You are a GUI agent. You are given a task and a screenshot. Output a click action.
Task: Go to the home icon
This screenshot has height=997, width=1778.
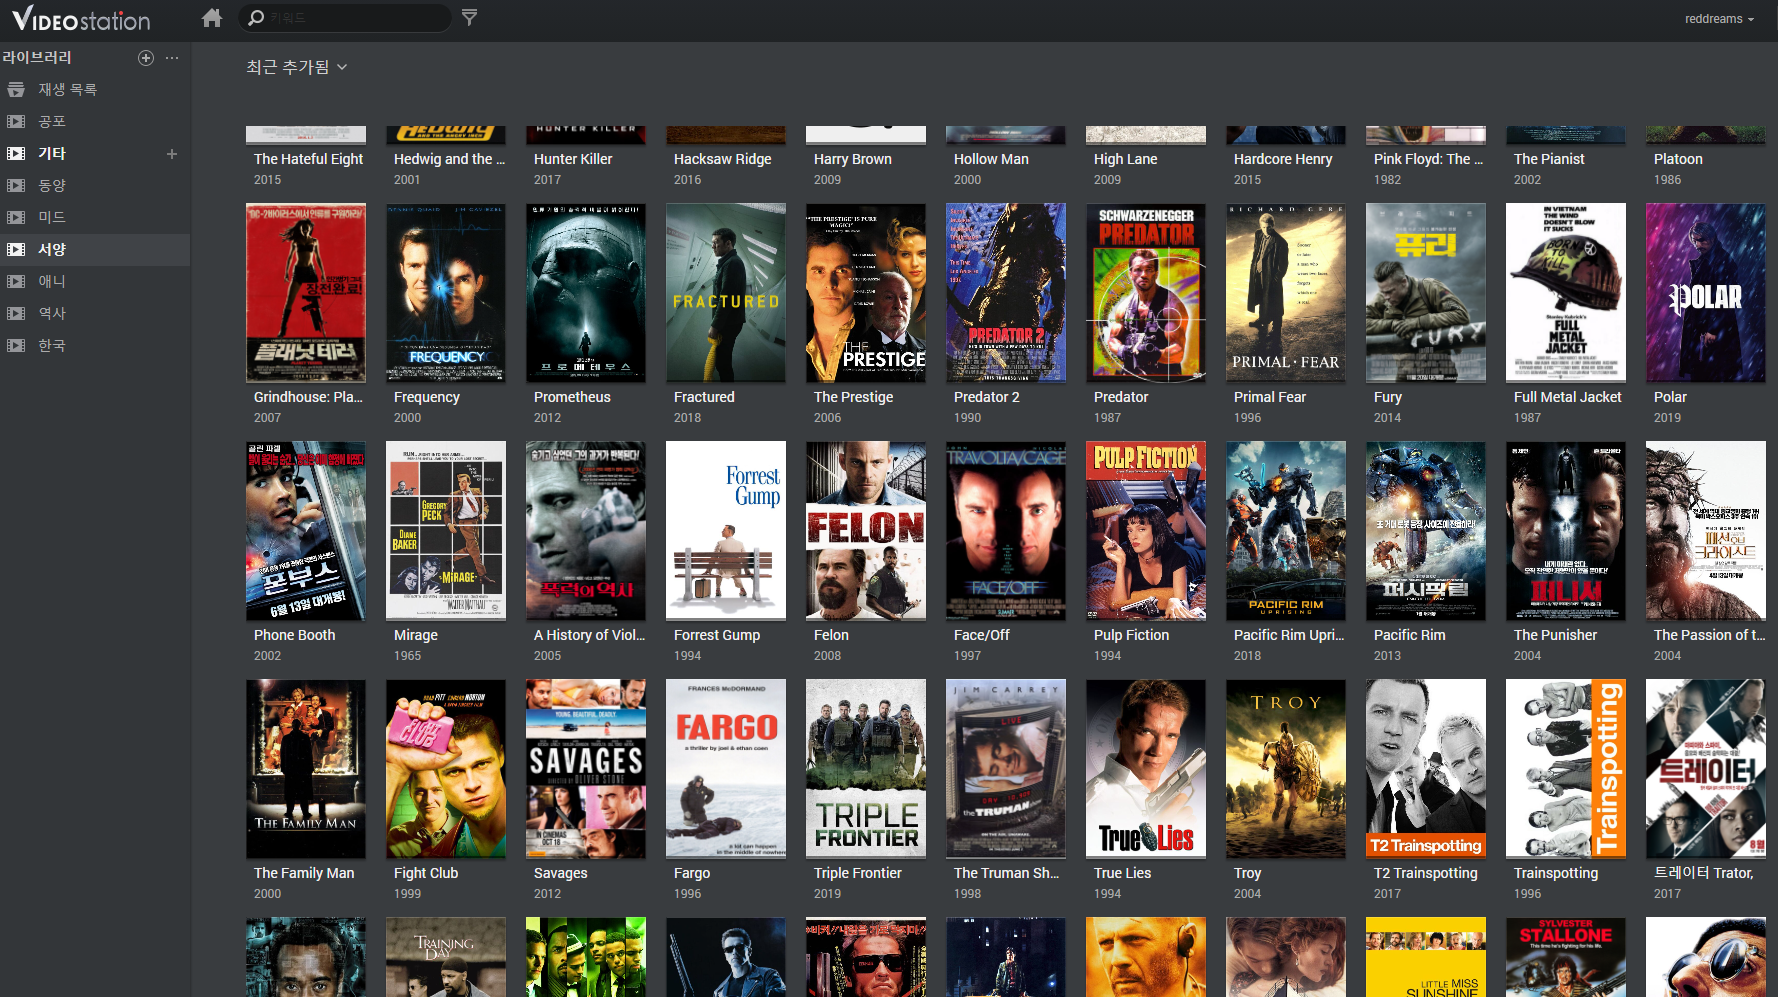(x=211, y=18)
